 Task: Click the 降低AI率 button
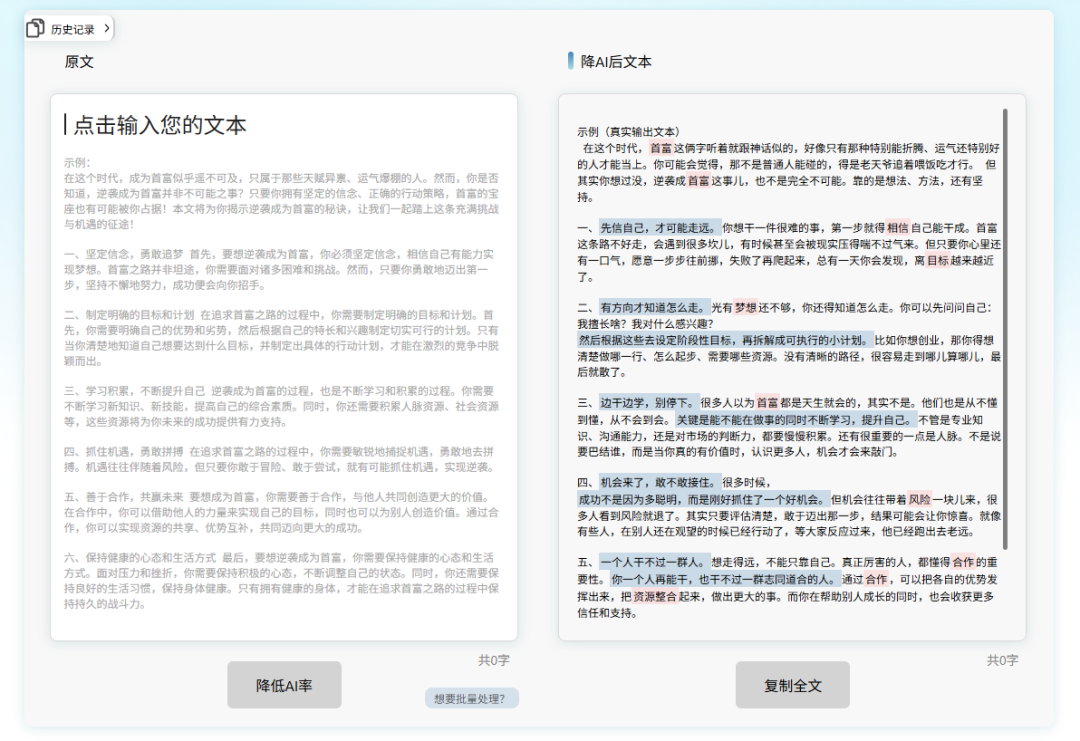284,684
